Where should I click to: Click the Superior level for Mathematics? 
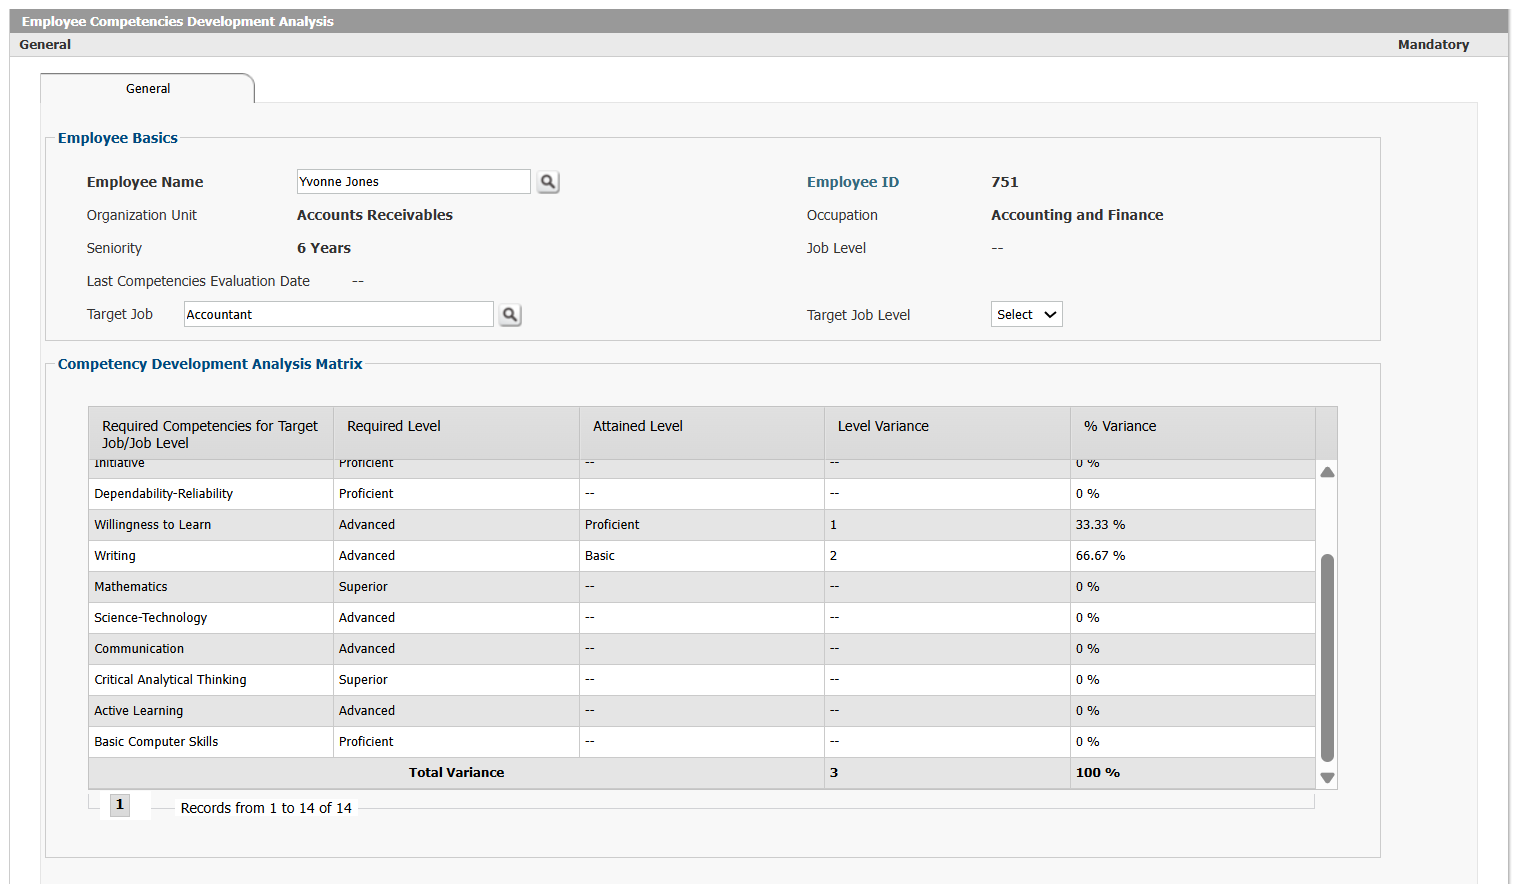(363, 587)
